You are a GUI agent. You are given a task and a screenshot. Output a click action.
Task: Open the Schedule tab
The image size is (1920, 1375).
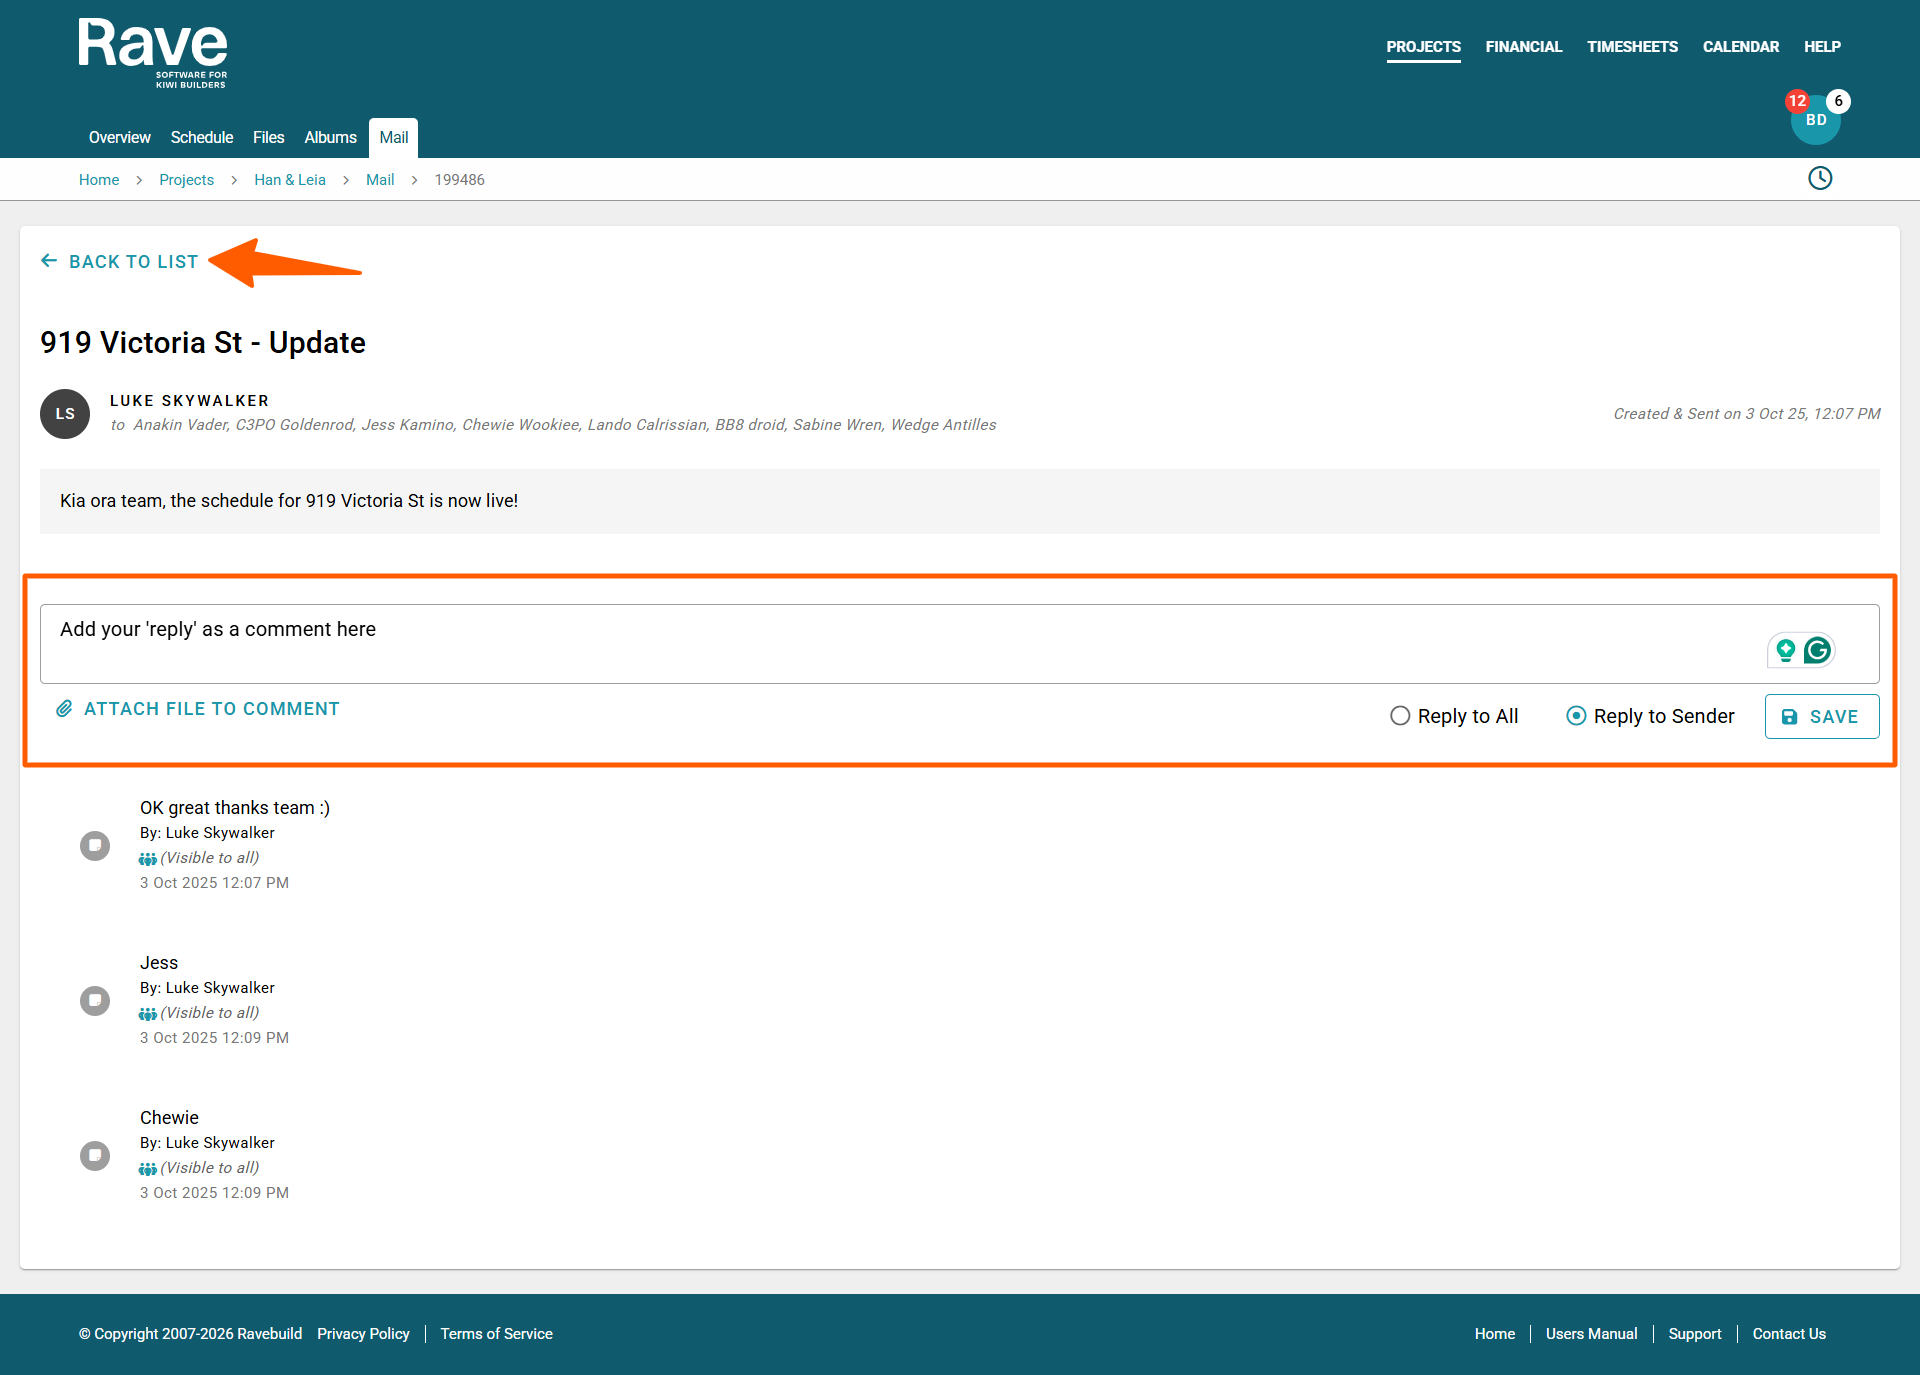coord(202,138)
